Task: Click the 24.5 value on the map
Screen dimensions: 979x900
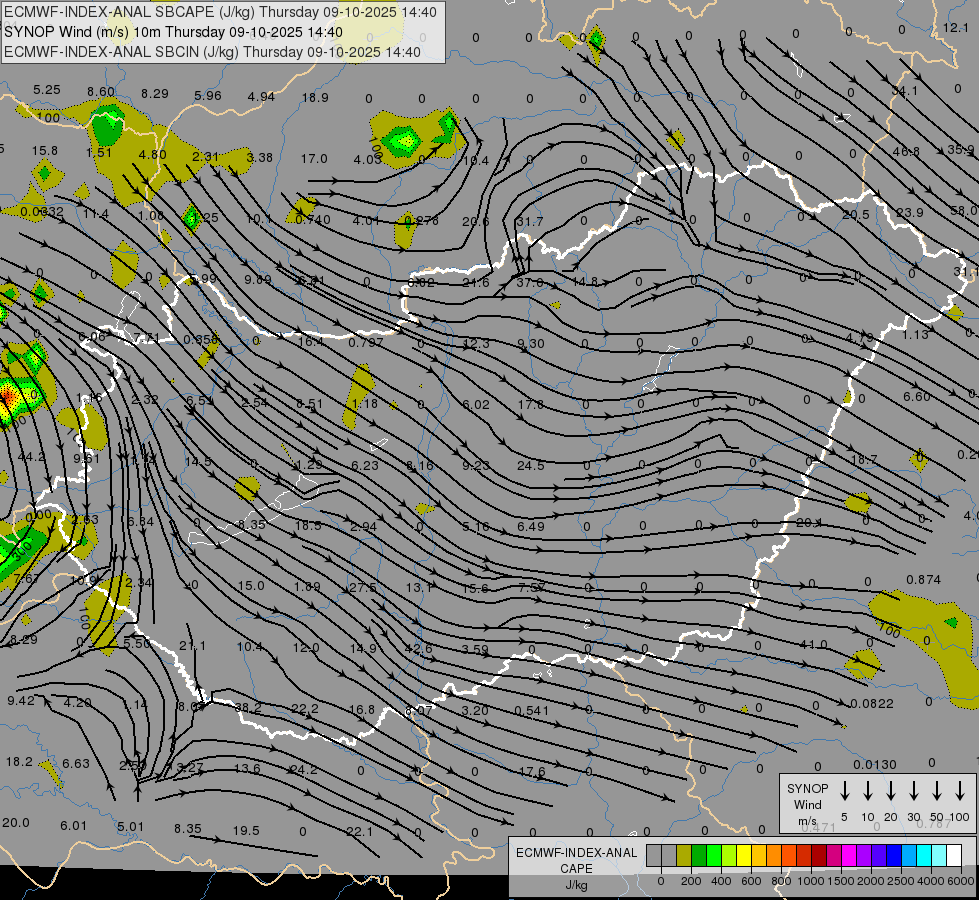Action: [x=531, y=465]
